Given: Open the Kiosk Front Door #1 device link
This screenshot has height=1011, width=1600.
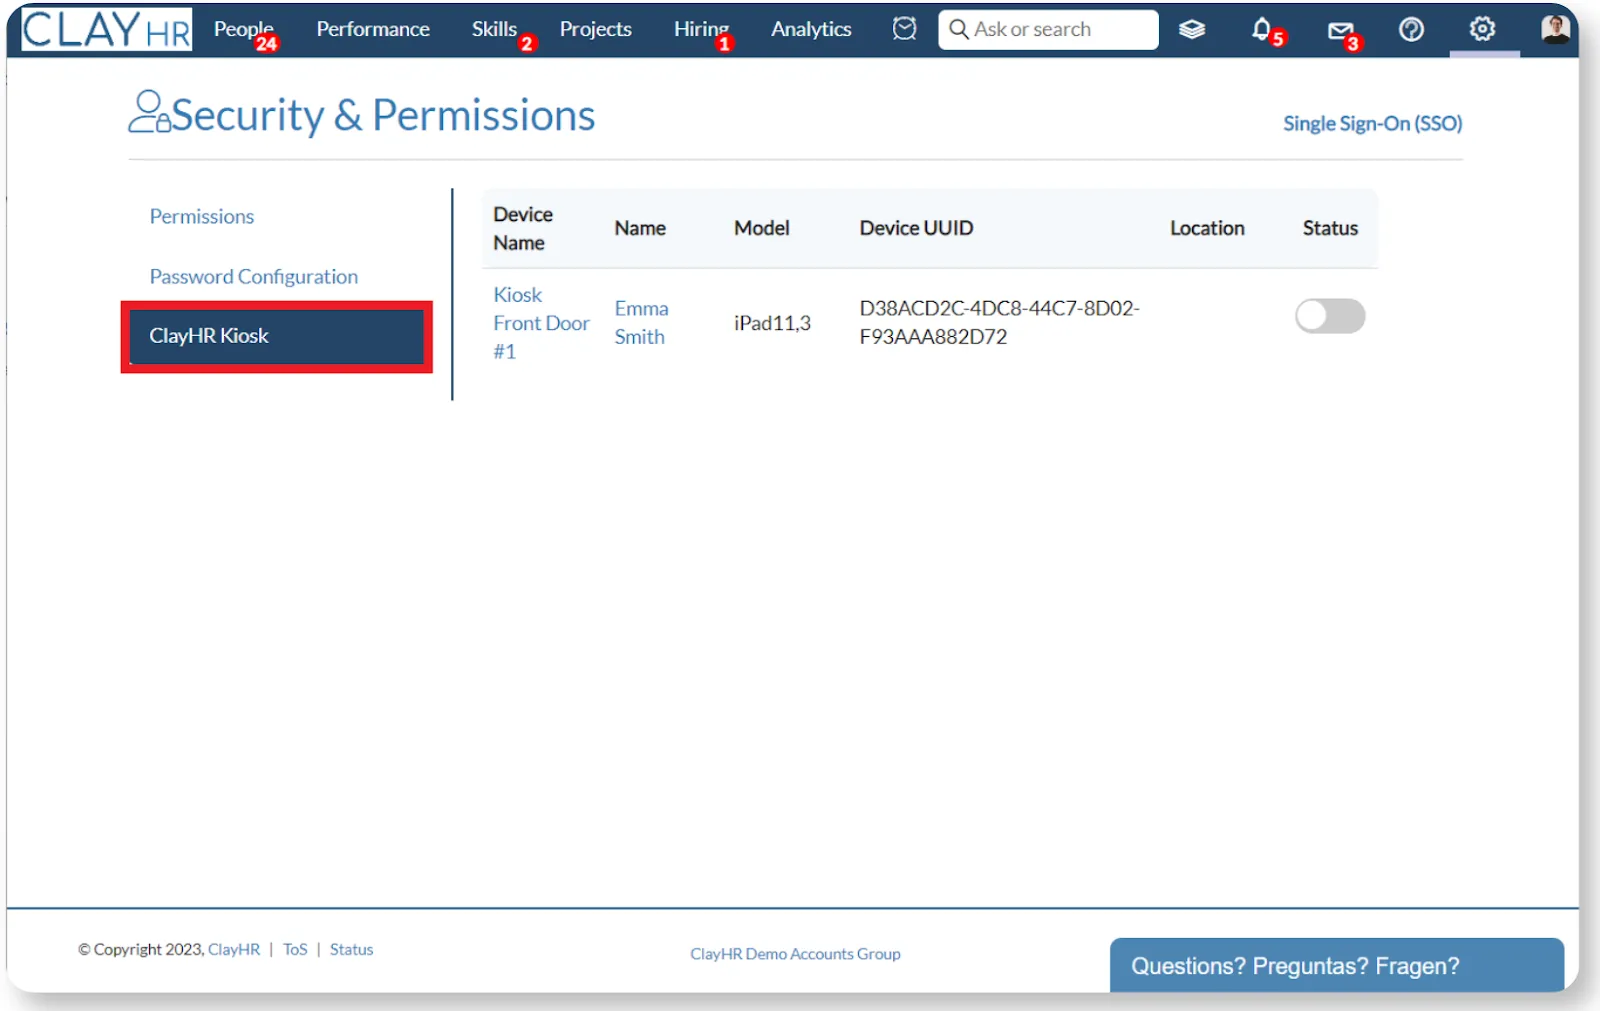Looking at the screenshot, I should click(541, 323).
